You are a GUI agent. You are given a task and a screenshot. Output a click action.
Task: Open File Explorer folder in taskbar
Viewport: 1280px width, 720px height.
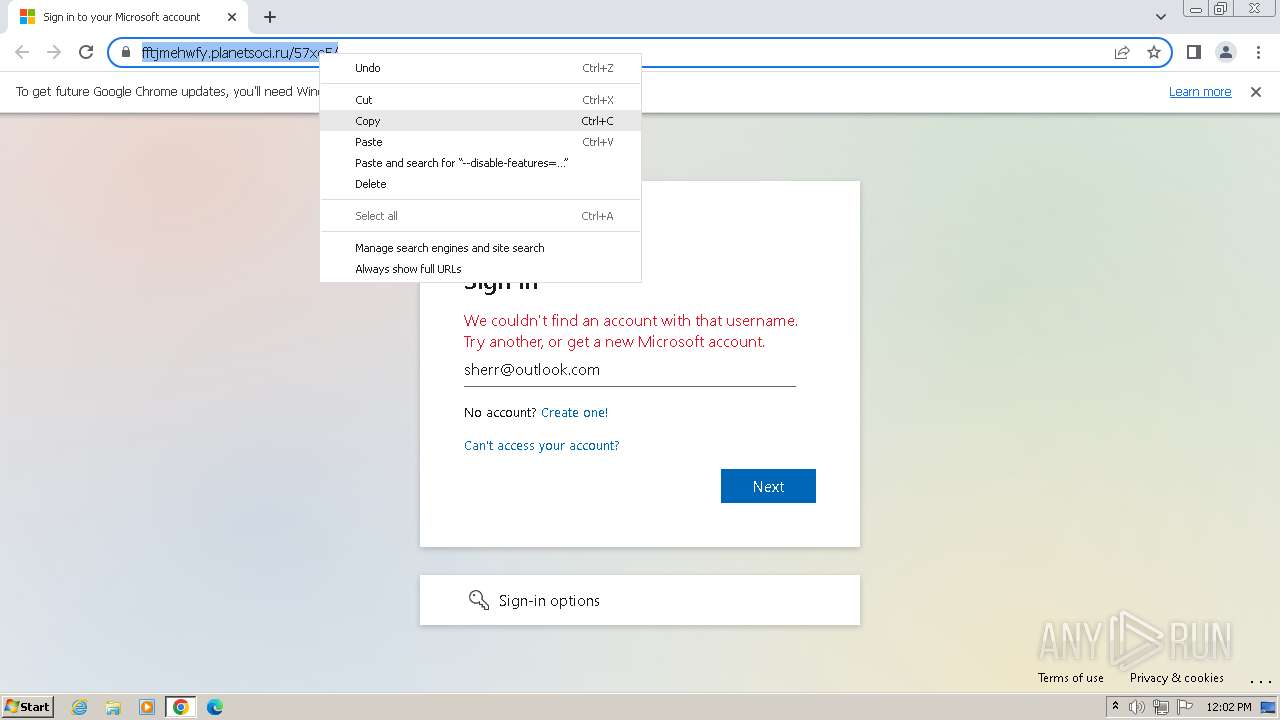point(113,707)
